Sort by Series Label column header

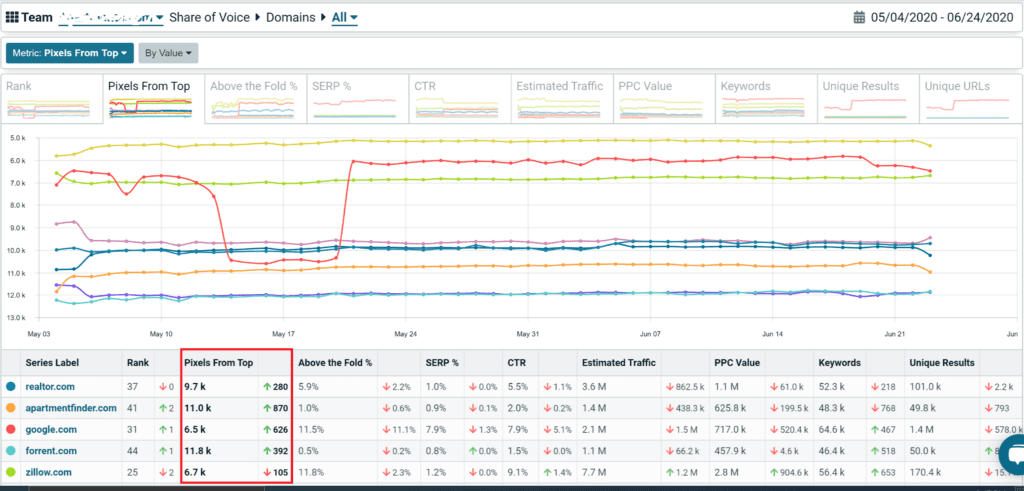point(52,362)
